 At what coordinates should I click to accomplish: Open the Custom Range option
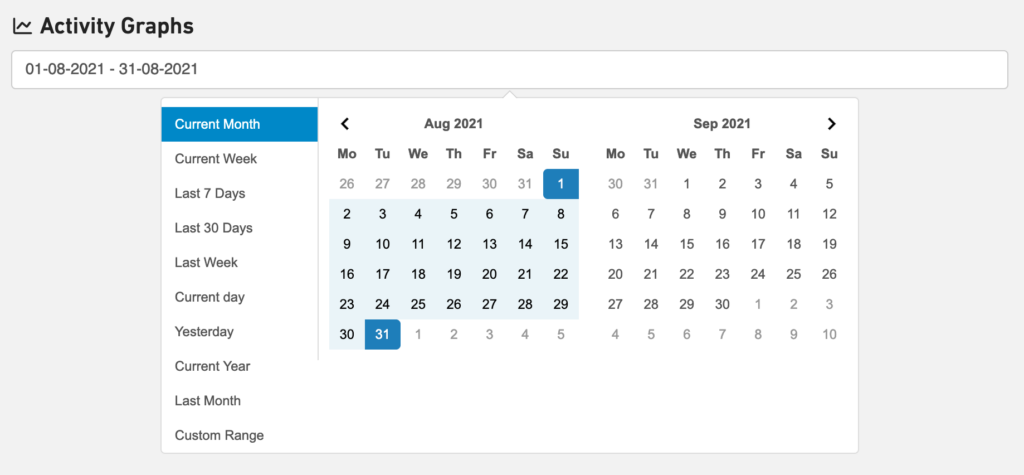[x=219, y=435]
